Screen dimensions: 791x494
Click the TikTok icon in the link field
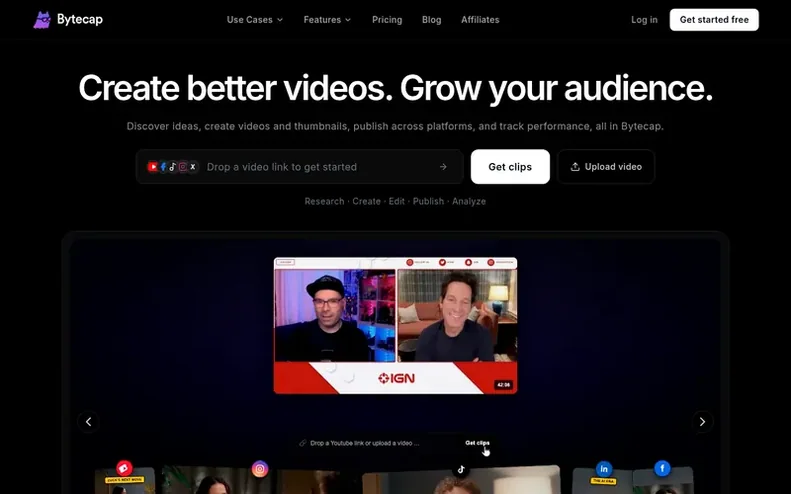click(173, 167)
